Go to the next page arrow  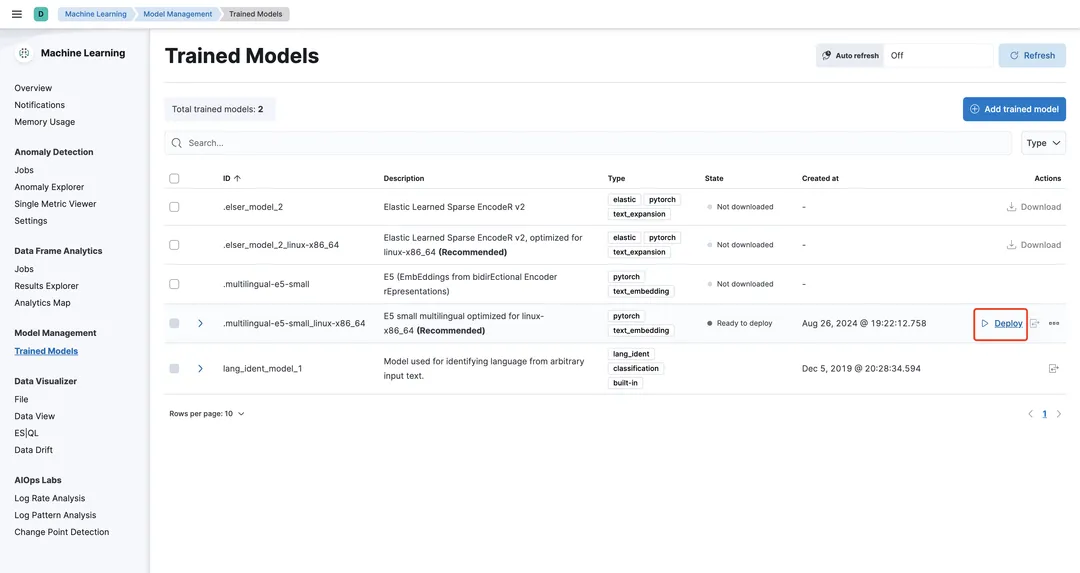point(1059,414)
